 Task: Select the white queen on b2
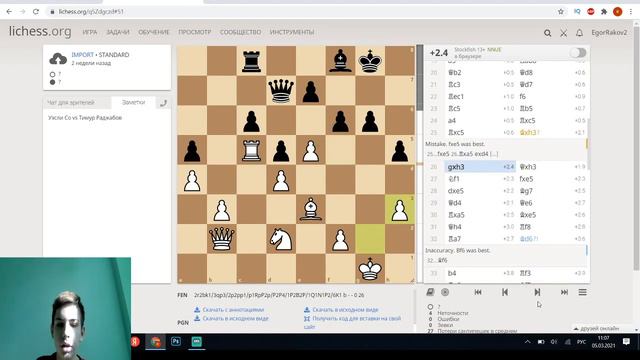click(222, 239)
